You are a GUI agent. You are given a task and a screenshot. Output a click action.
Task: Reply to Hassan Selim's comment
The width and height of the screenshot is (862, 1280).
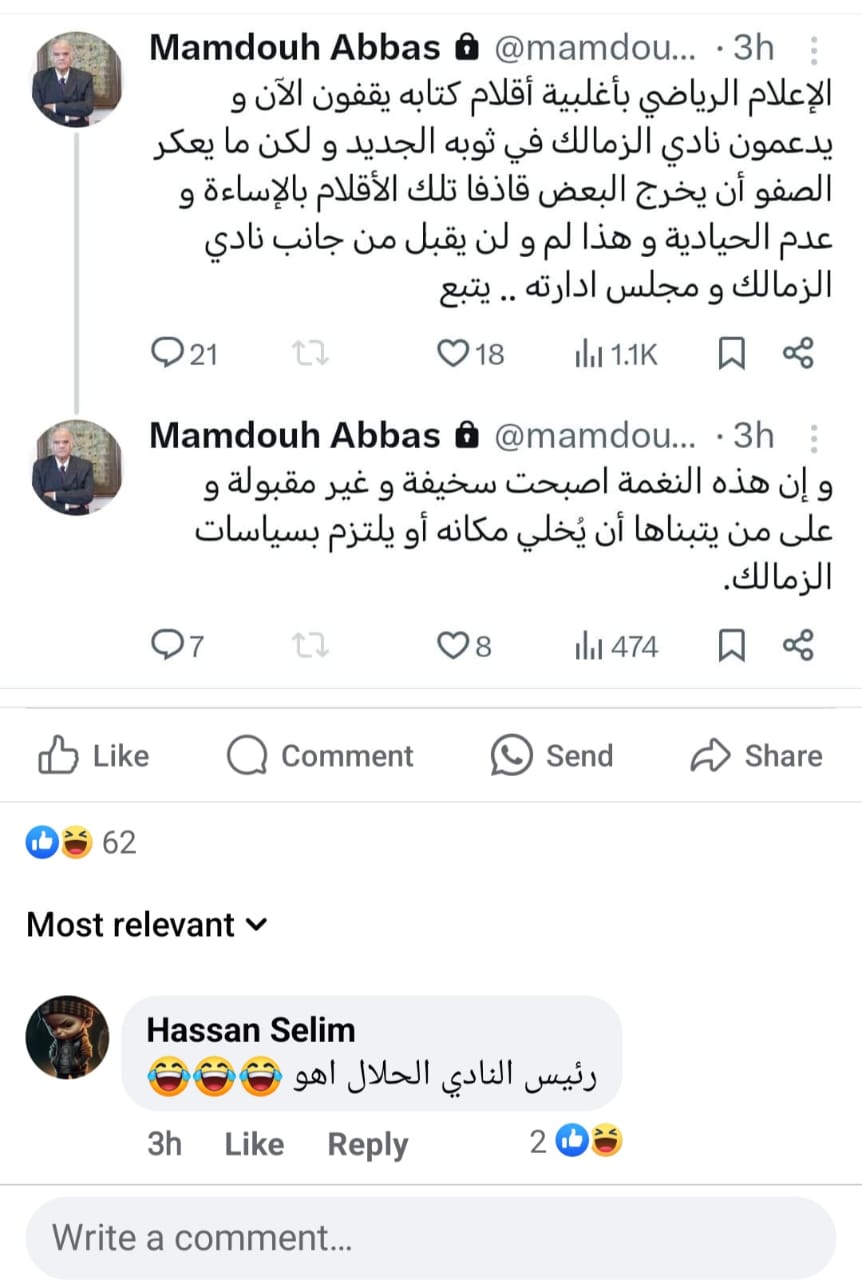pos(367,1144)
